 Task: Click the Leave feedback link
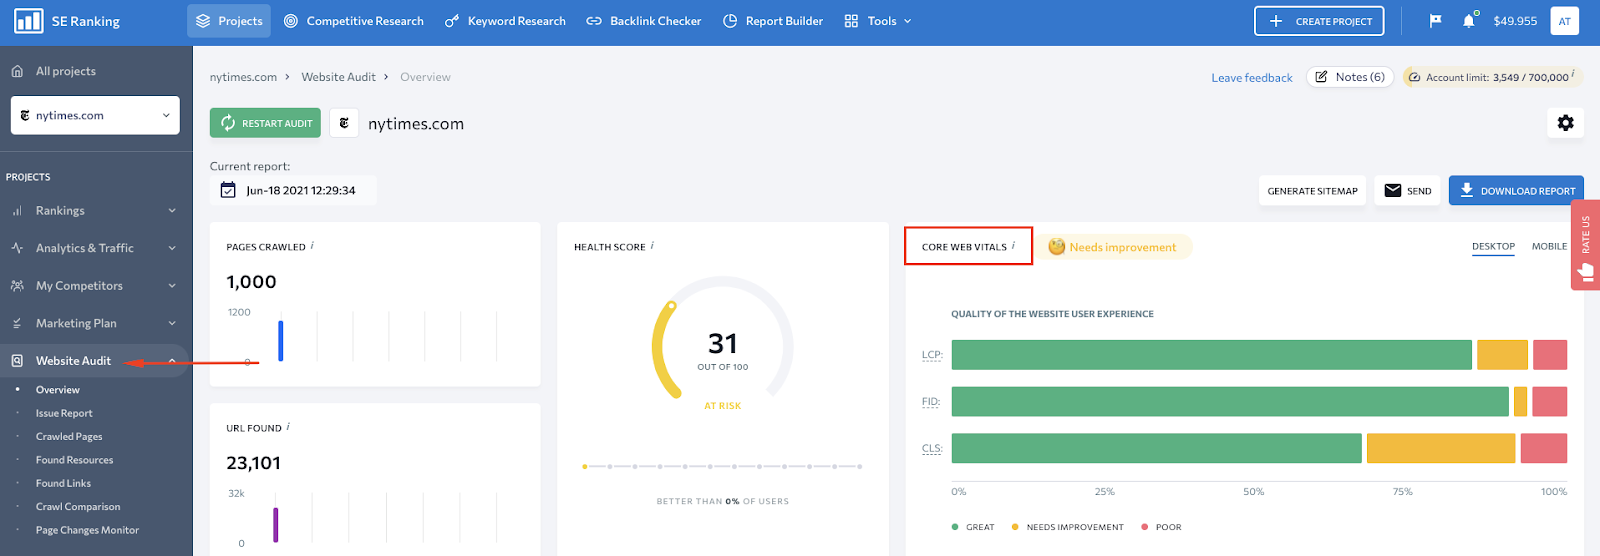click(x=1251, y=78)
